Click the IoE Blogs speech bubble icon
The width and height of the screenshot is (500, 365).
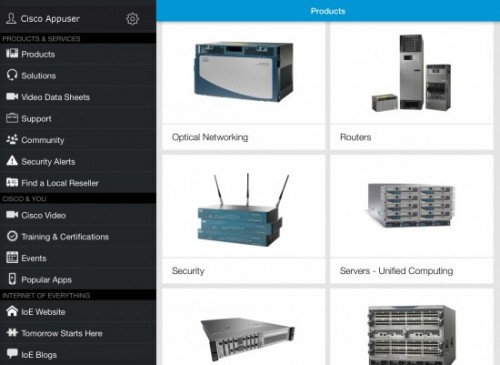coord(12,353)
